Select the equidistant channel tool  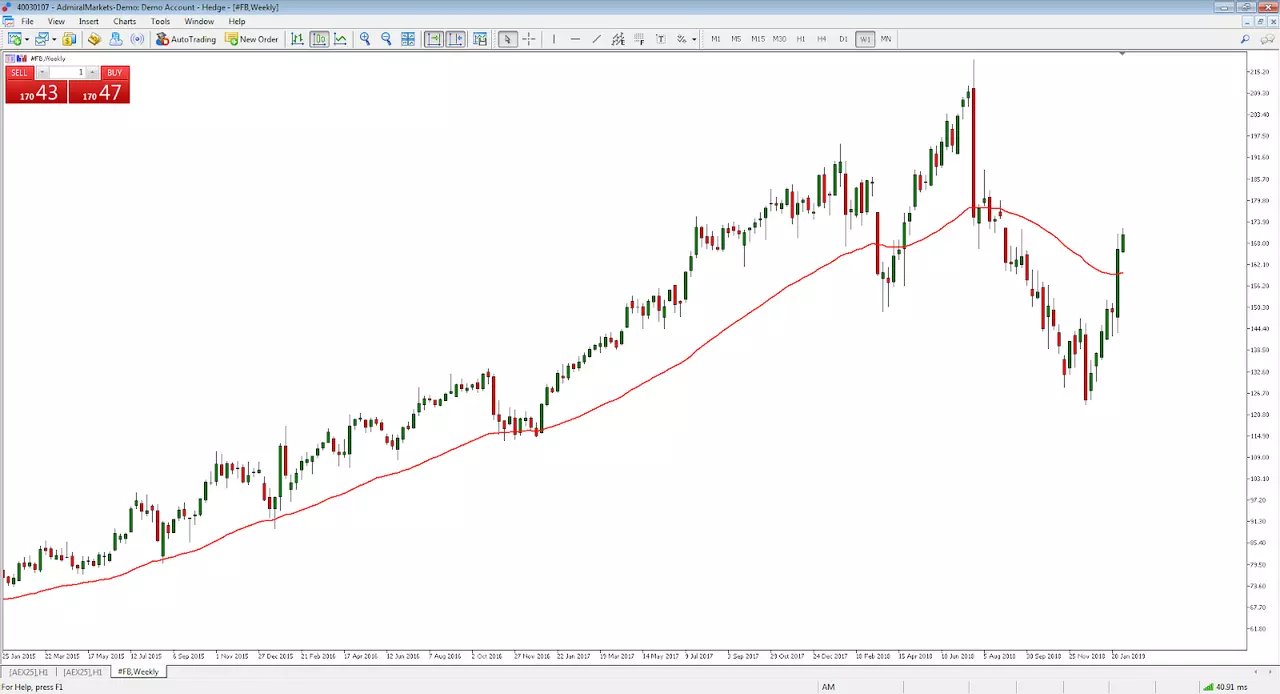(618, 39)
